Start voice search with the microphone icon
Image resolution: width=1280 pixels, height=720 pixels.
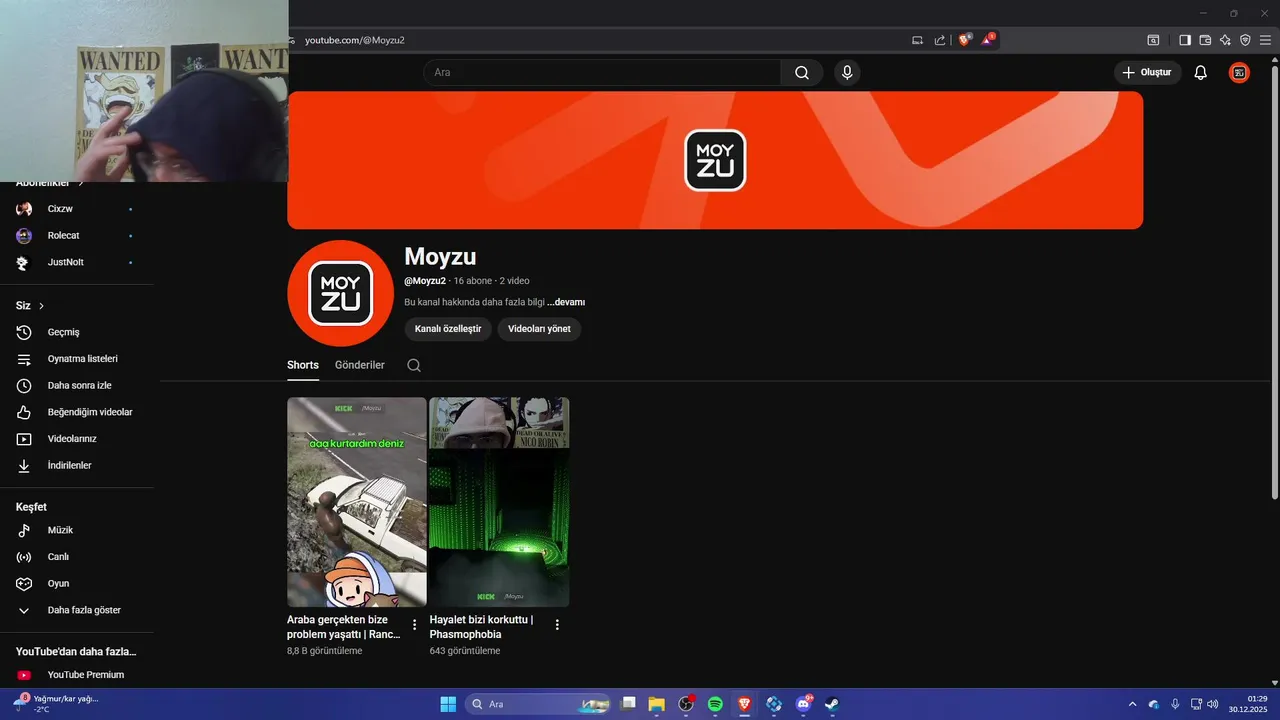click(x=847, y=73)
